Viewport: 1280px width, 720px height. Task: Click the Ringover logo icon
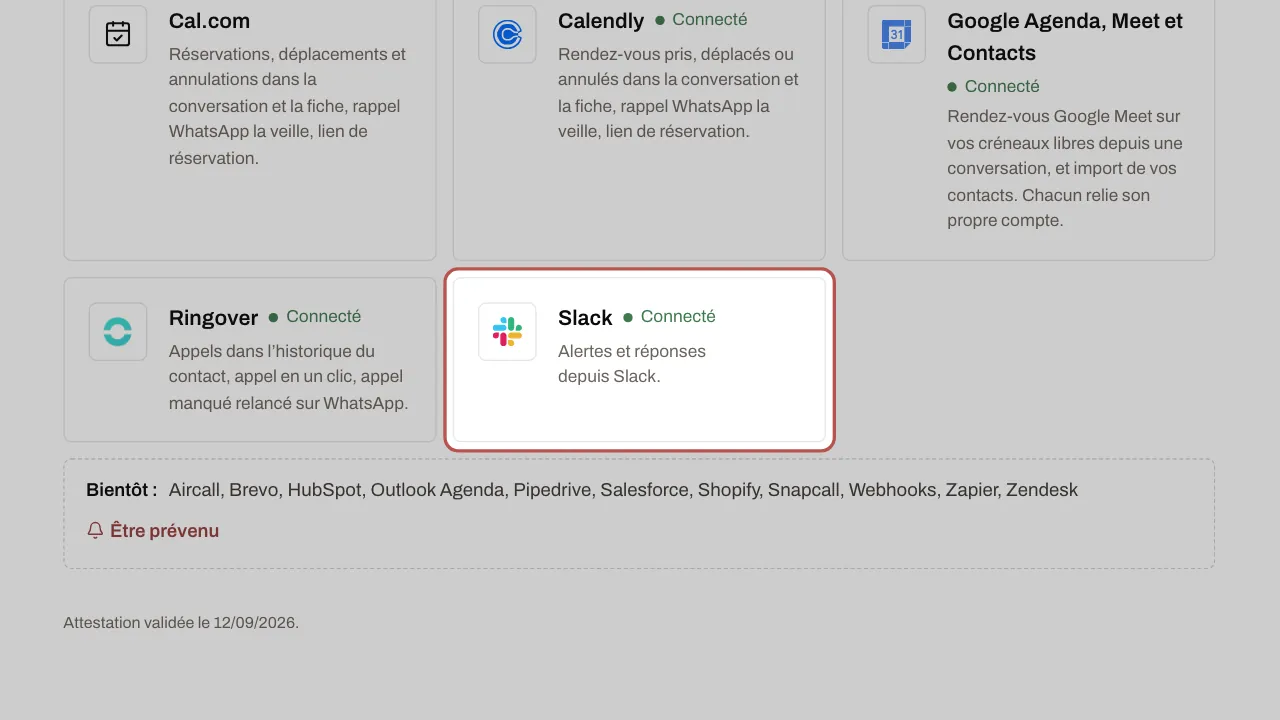pyautogui.click(x=118, y=332)
